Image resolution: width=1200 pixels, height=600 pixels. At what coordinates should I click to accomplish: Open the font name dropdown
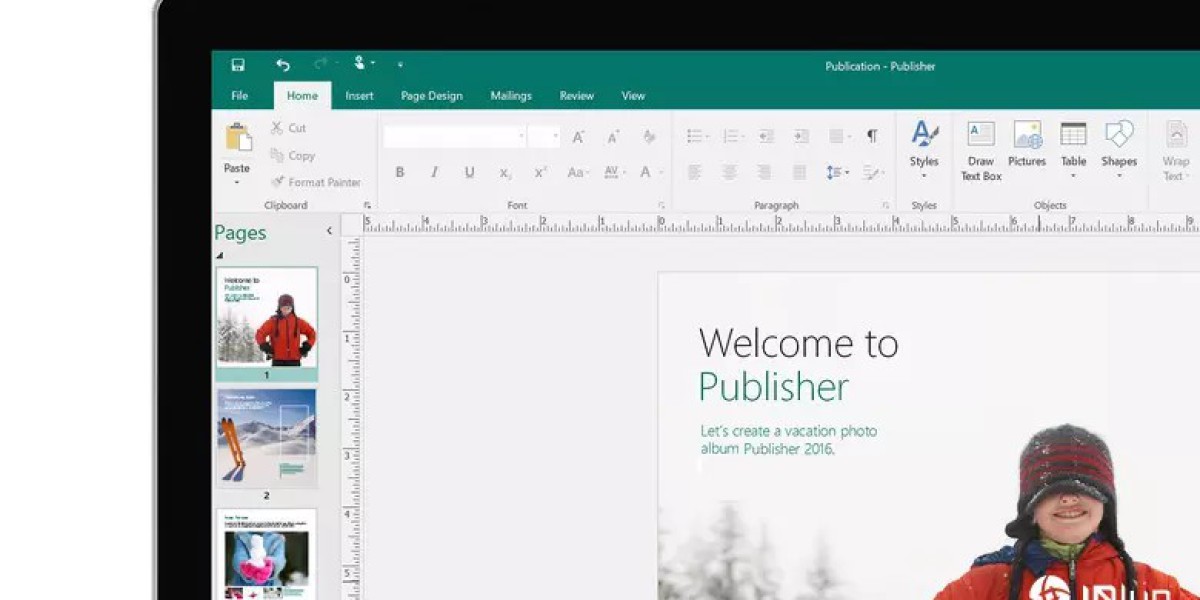(521, 136)
